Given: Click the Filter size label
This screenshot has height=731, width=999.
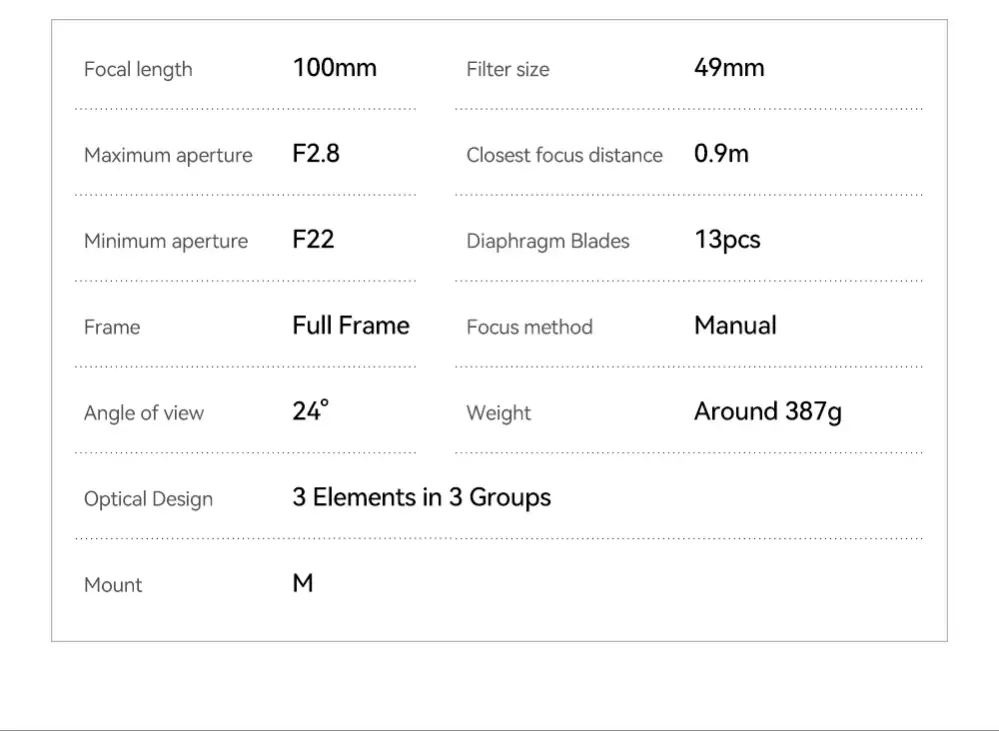Looking at the screenshot, I should [x=507, y=70].
